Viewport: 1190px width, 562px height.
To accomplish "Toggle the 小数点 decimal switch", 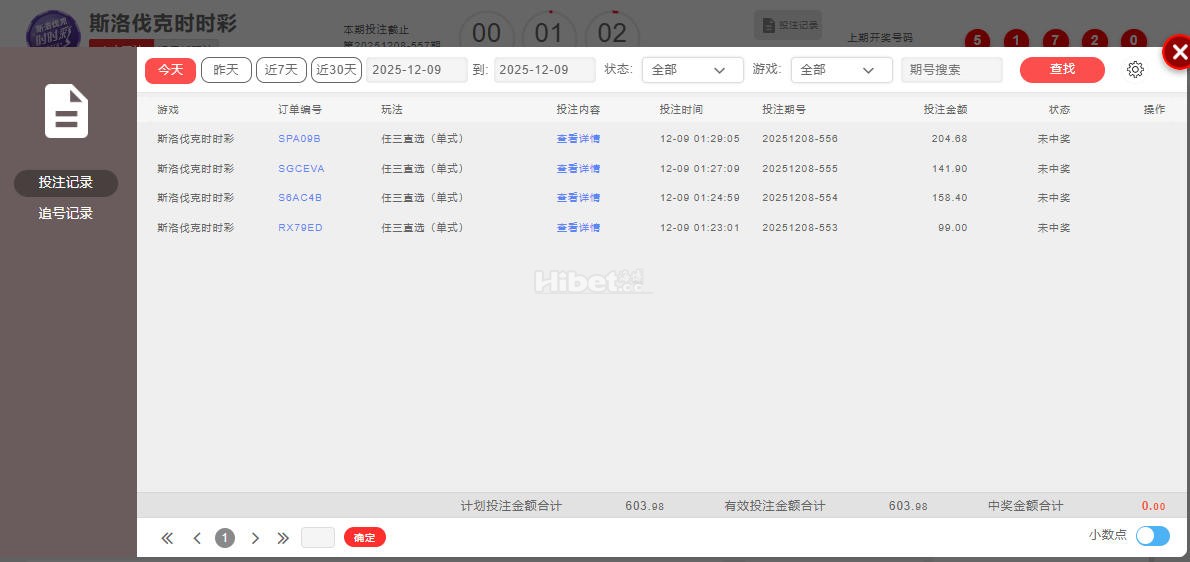I will 1152,536.
